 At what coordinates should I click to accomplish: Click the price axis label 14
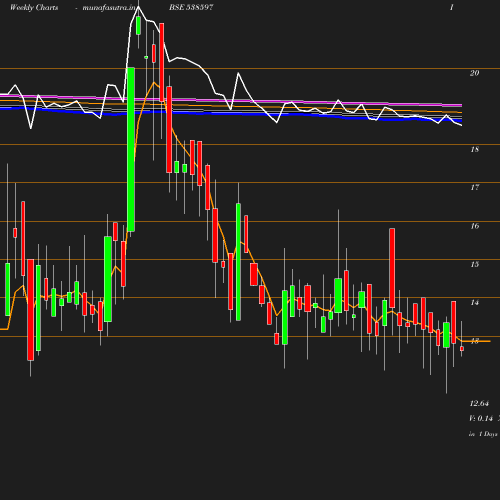point(475,302)
